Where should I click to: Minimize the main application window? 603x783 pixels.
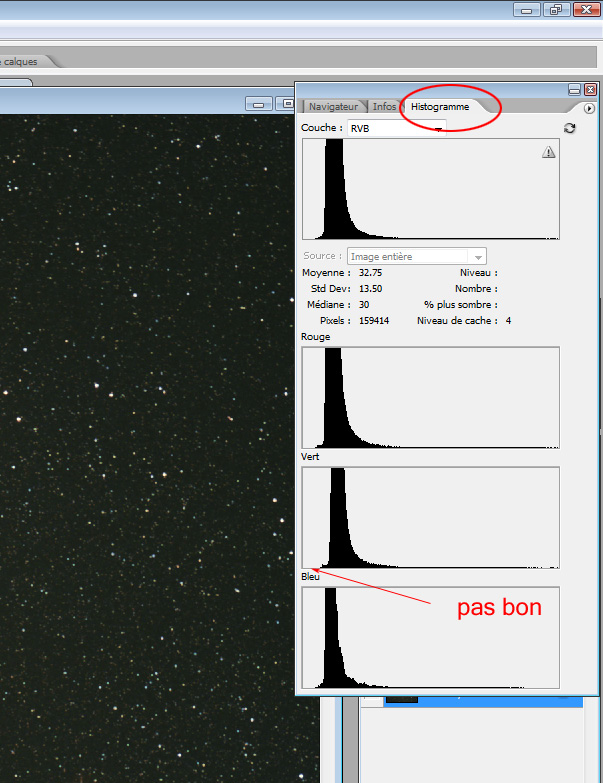[527, 9]
